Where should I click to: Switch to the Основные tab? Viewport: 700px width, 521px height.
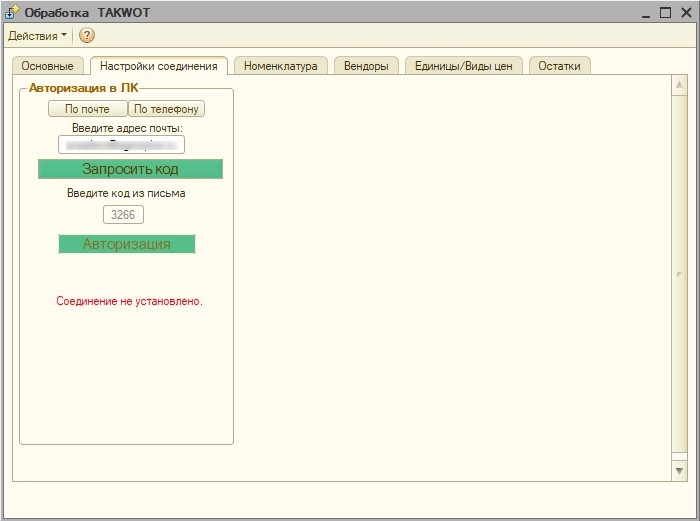(x=47, y=66)
